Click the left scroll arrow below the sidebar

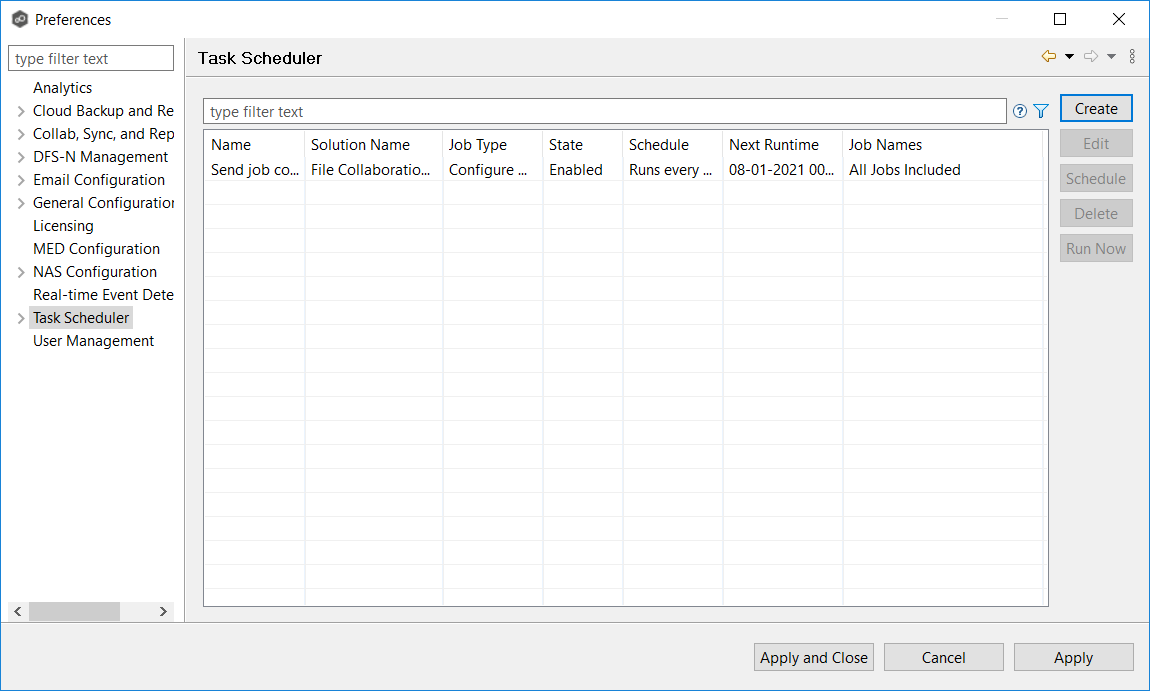click(16, 611)
